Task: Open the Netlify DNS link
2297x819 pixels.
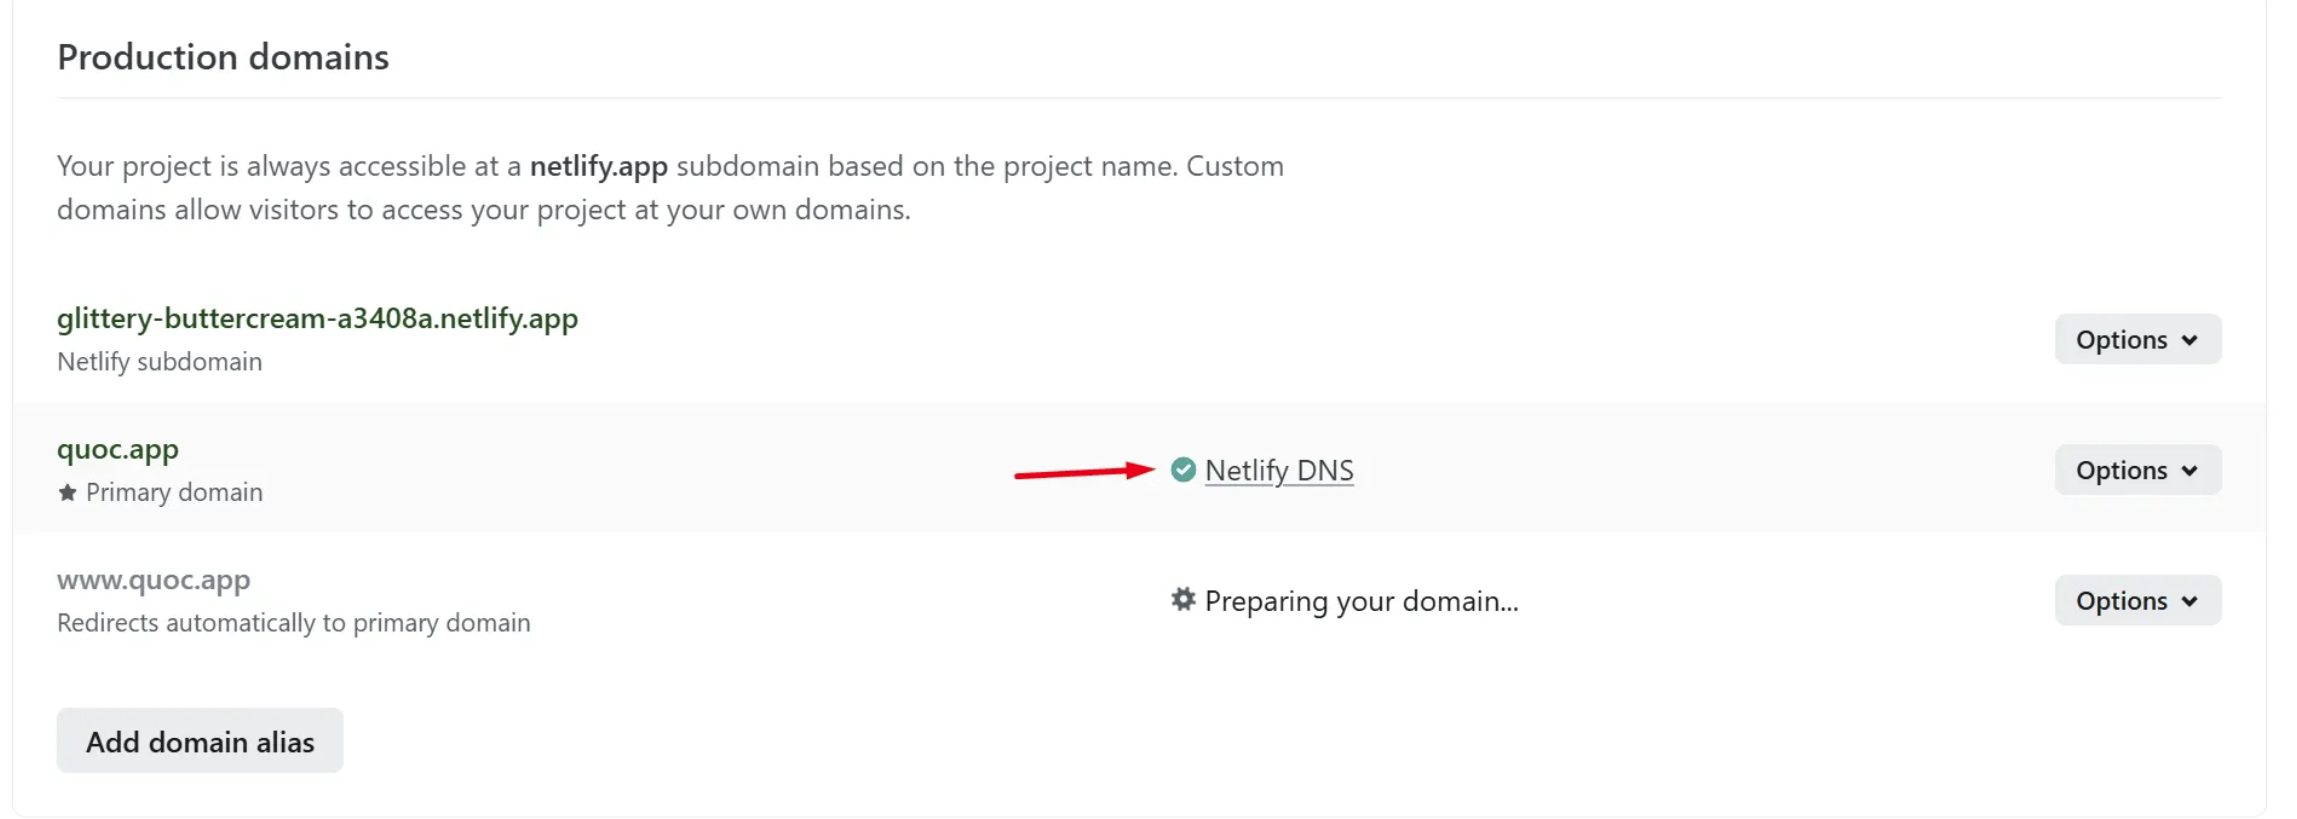Action: pyautogui.click(x=1279, y=470)
